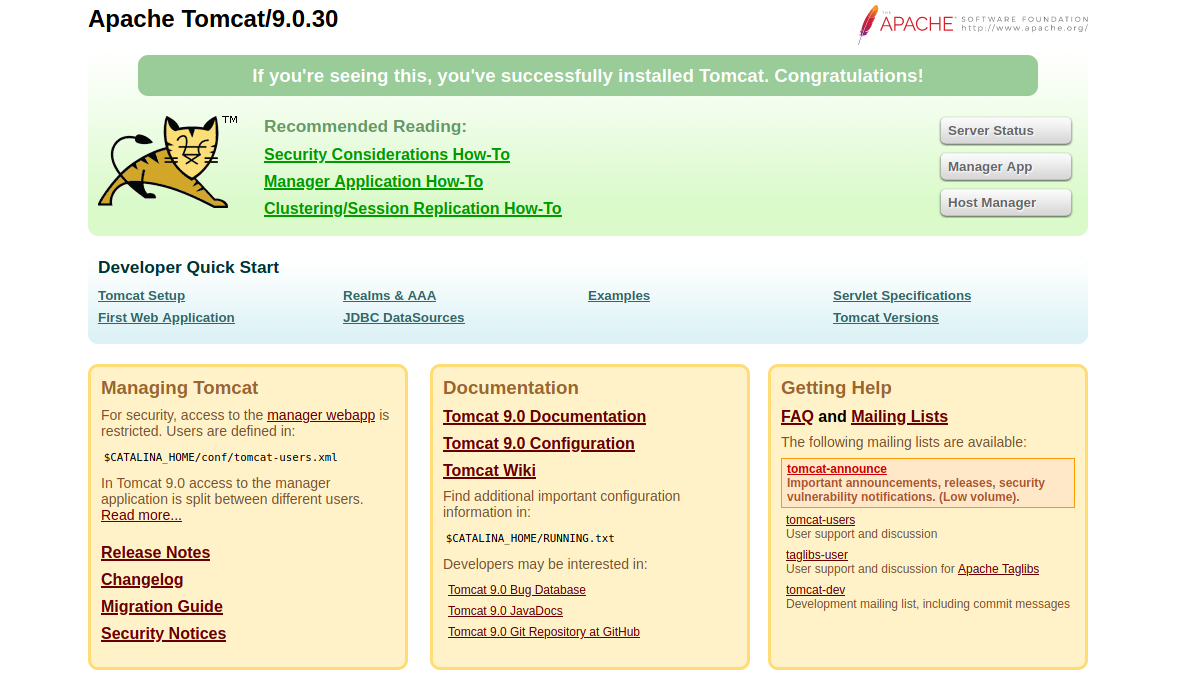
Task: Open Release Notes
Action: (x=156, y=553)
